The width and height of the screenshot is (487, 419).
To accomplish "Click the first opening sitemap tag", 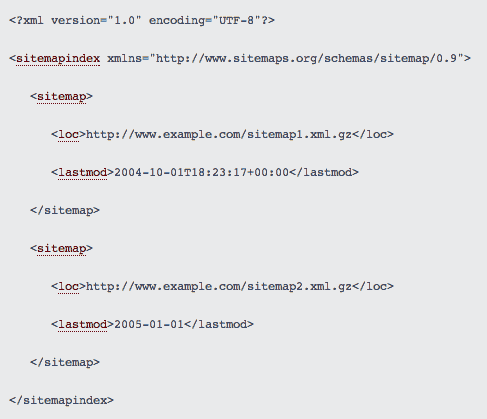I will click(x=61, y=97).
